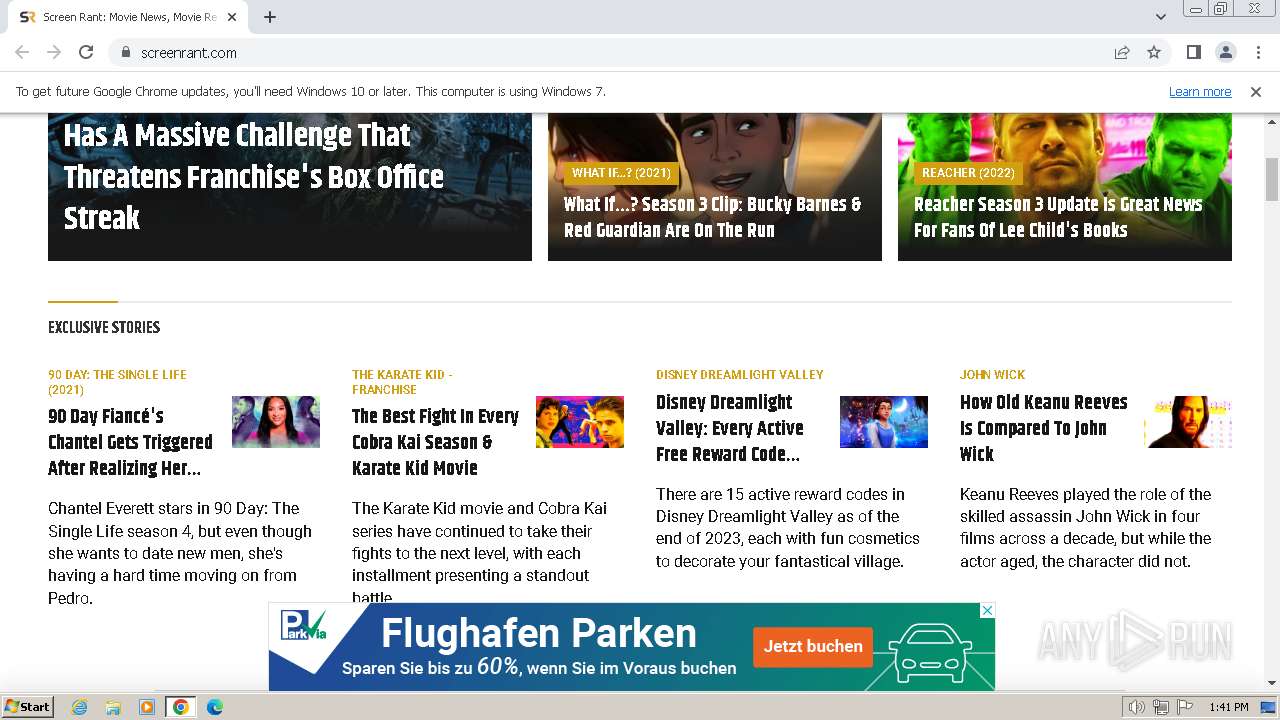Click the scrollbar down arrow

point(1272,683)
